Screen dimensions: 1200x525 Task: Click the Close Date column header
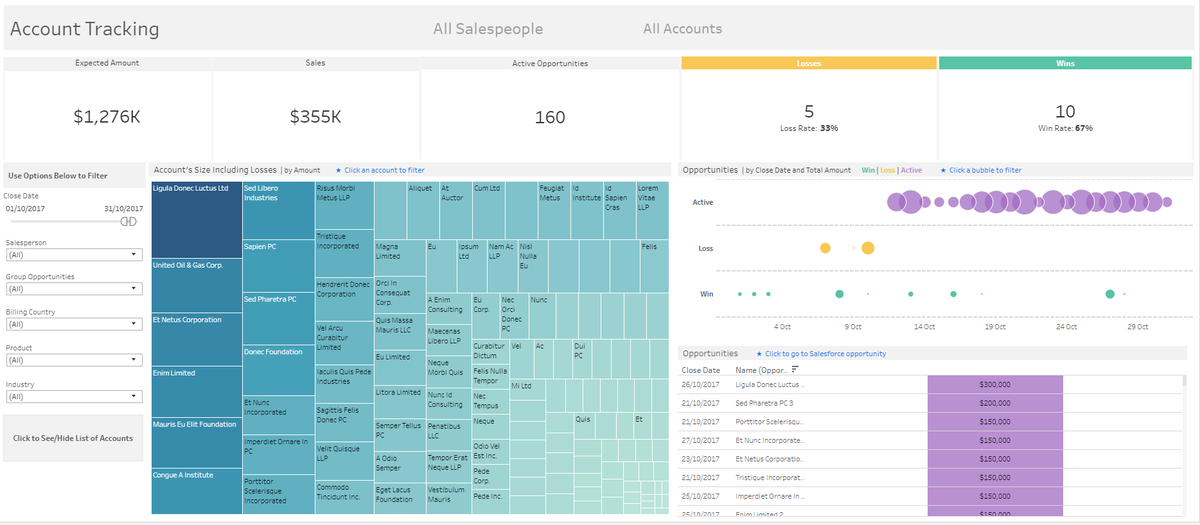click(x=700, y=370)
